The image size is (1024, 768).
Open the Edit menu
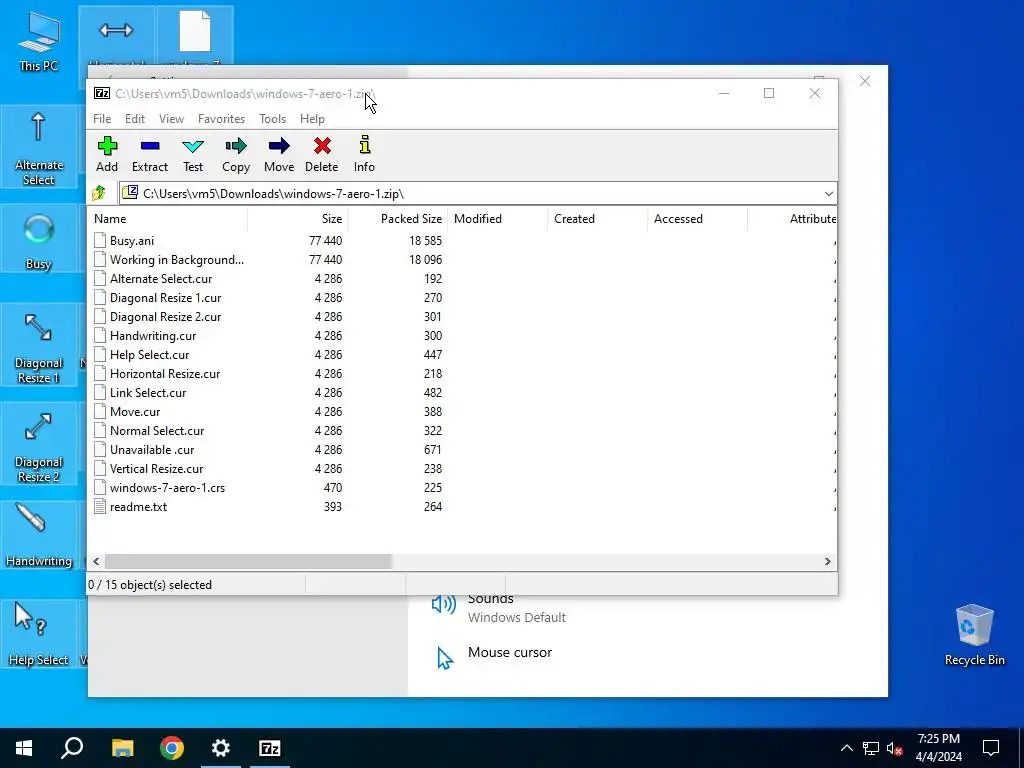(135, 119)
